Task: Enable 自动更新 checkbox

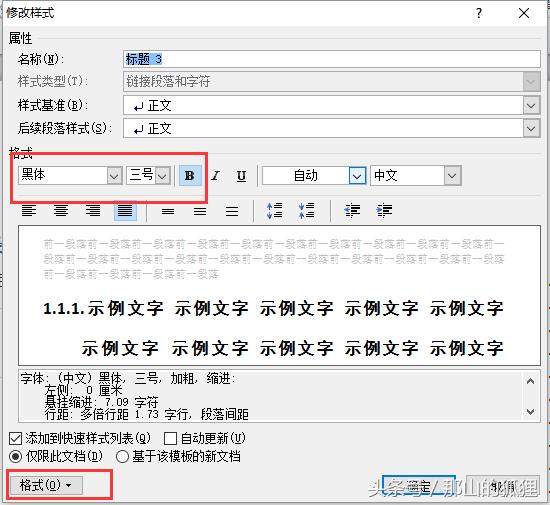Action: (170, 438)
